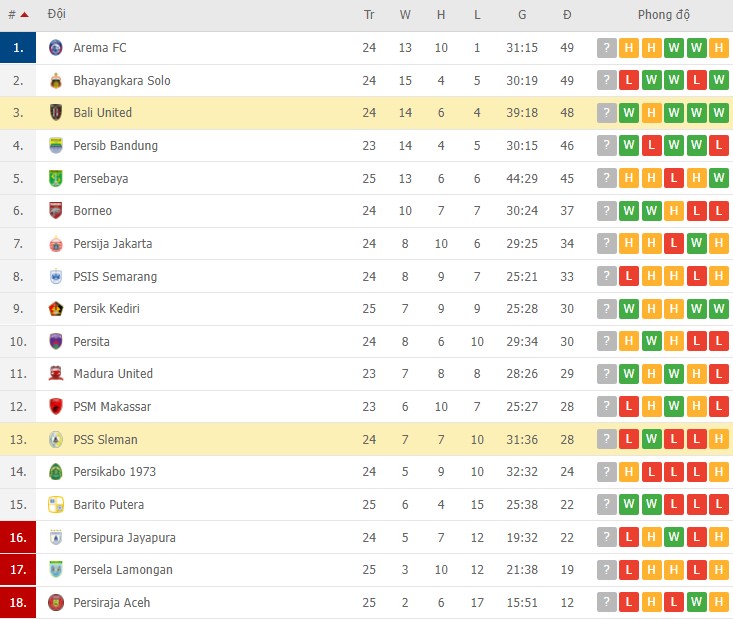The width and height of the screenshot is (733, 619).
Task: Open the Persija Jakarta team link
Action: coord(113,244)
